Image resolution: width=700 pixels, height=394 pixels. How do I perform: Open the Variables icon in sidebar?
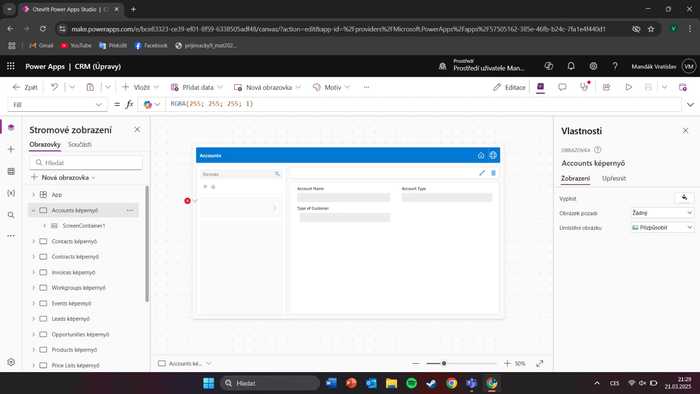tap(11, 193)
